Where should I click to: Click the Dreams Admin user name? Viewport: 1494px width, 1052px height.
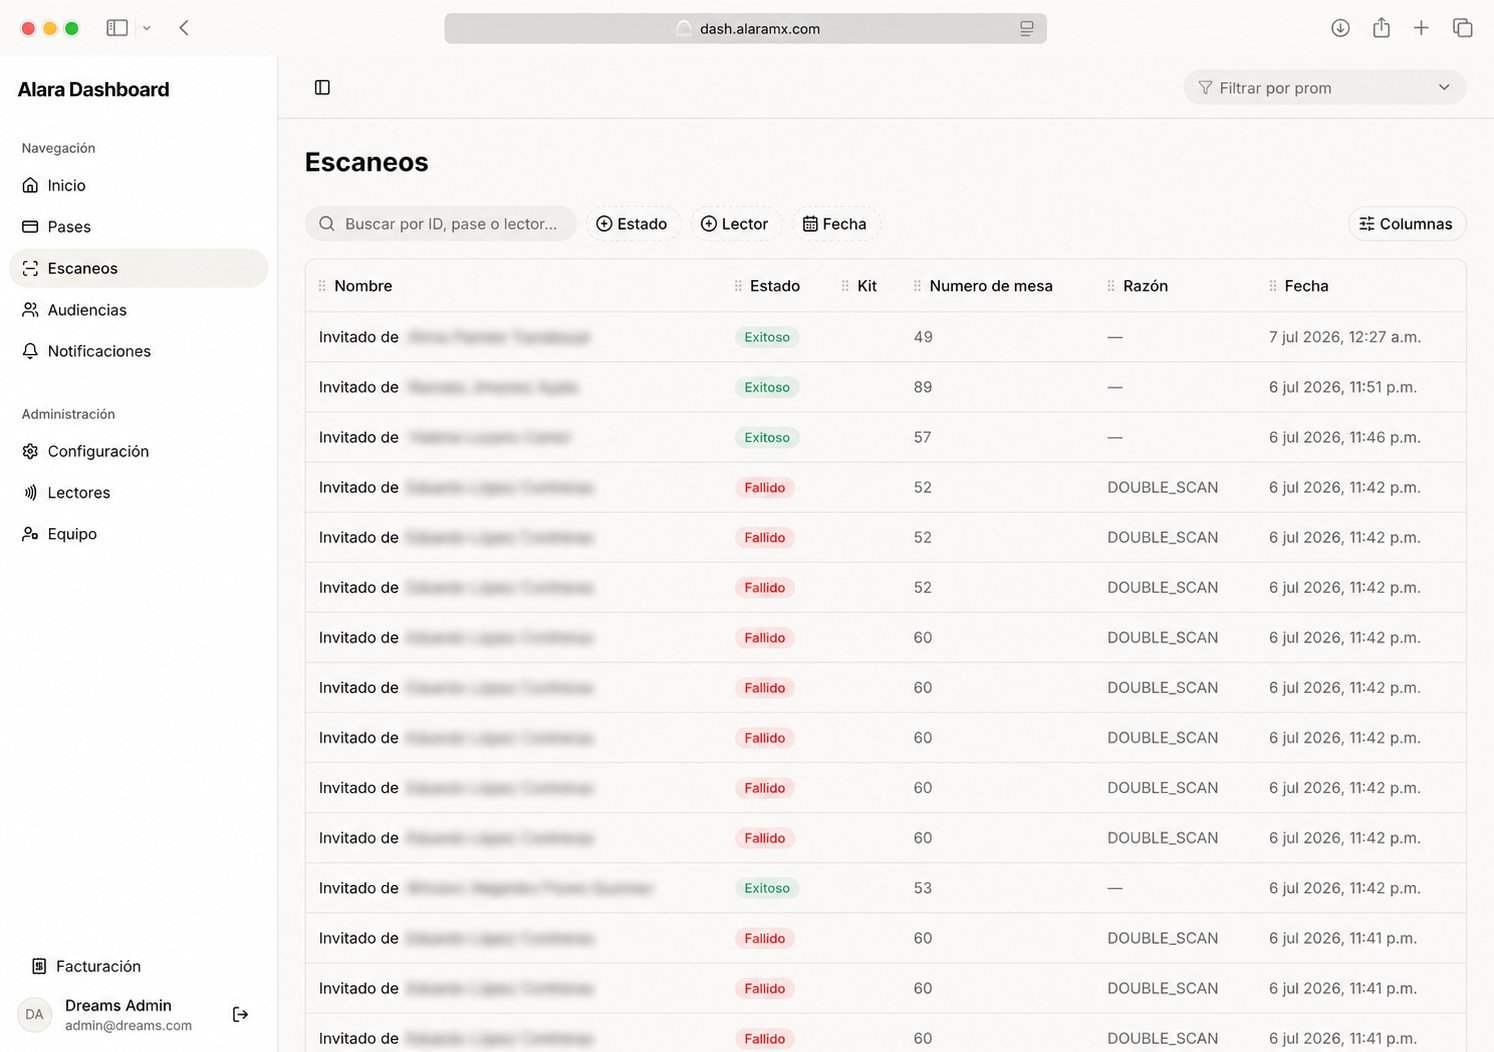point(118,1005)
